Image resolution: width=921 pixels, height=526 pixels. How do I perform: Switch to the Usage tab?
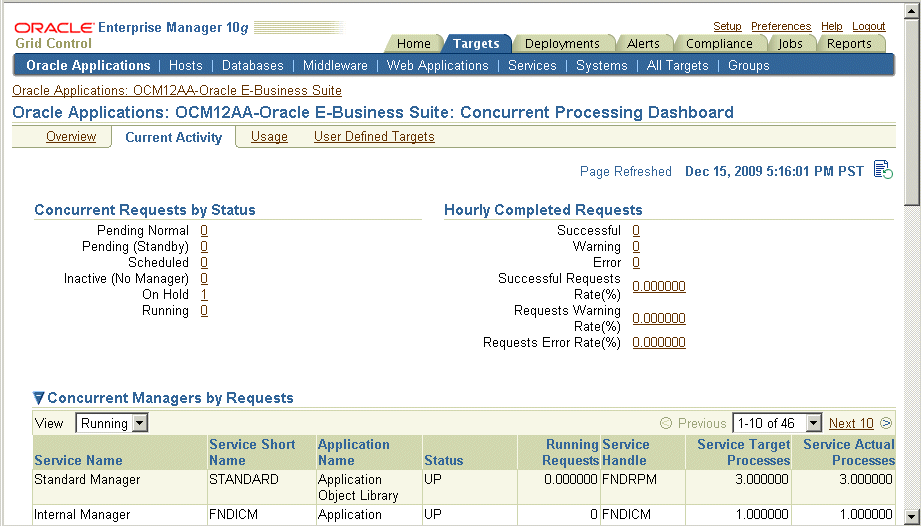click(x=269, y=137)
